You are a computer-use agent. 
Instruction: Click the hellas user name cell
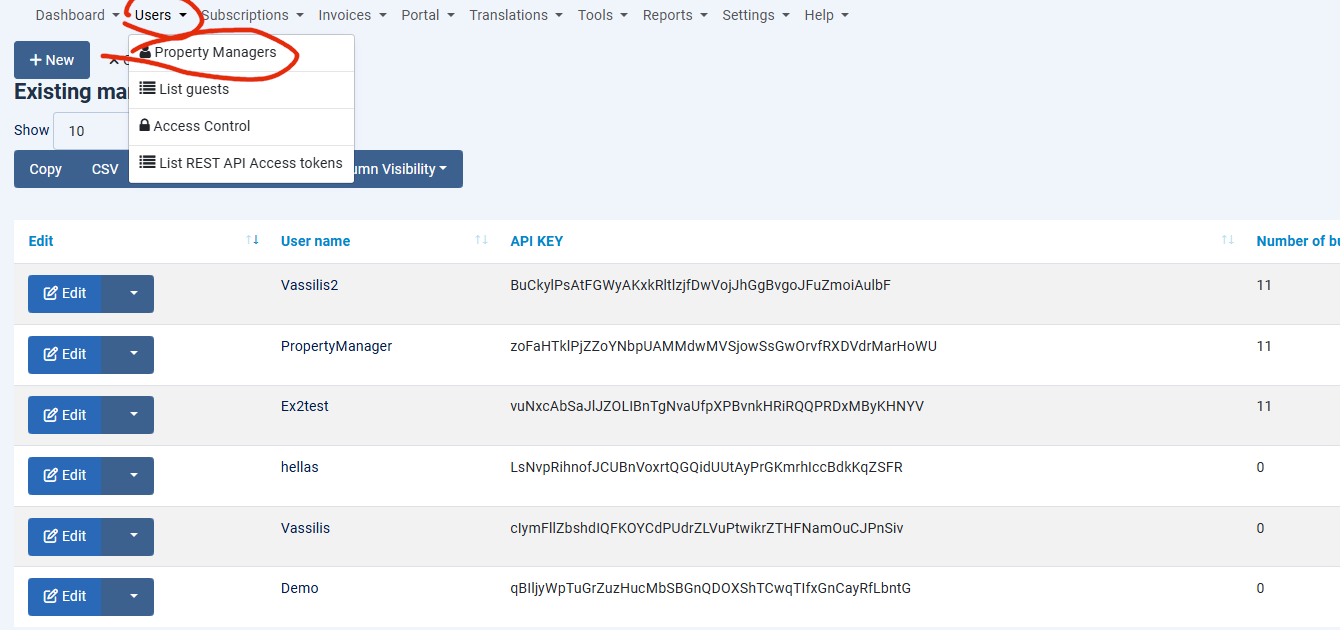point(300,467)
